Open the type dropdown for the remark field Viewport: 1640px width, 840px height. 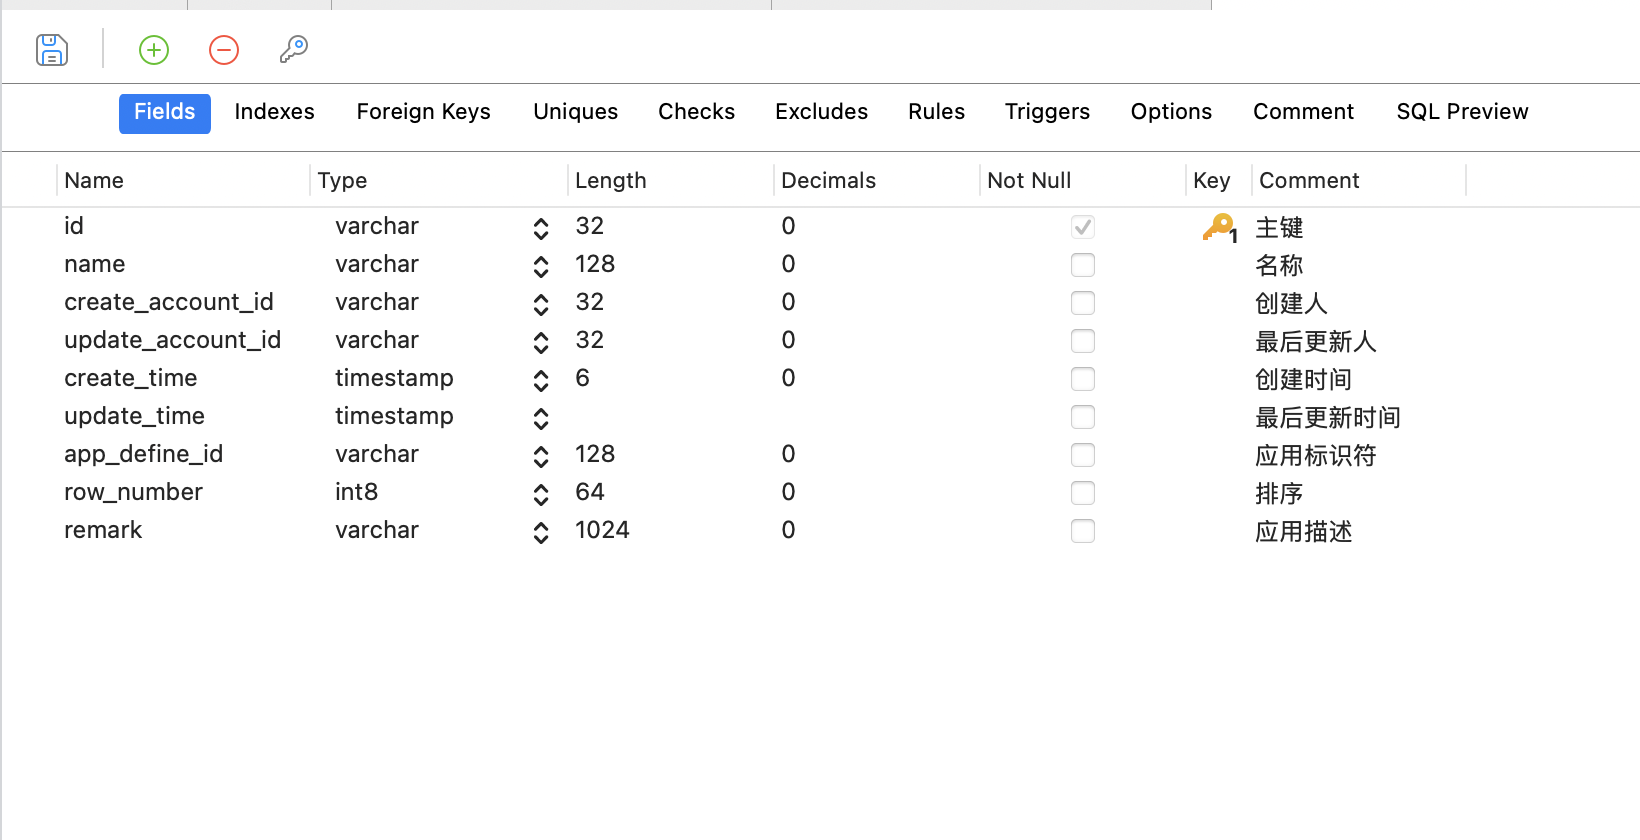[541, 533]
